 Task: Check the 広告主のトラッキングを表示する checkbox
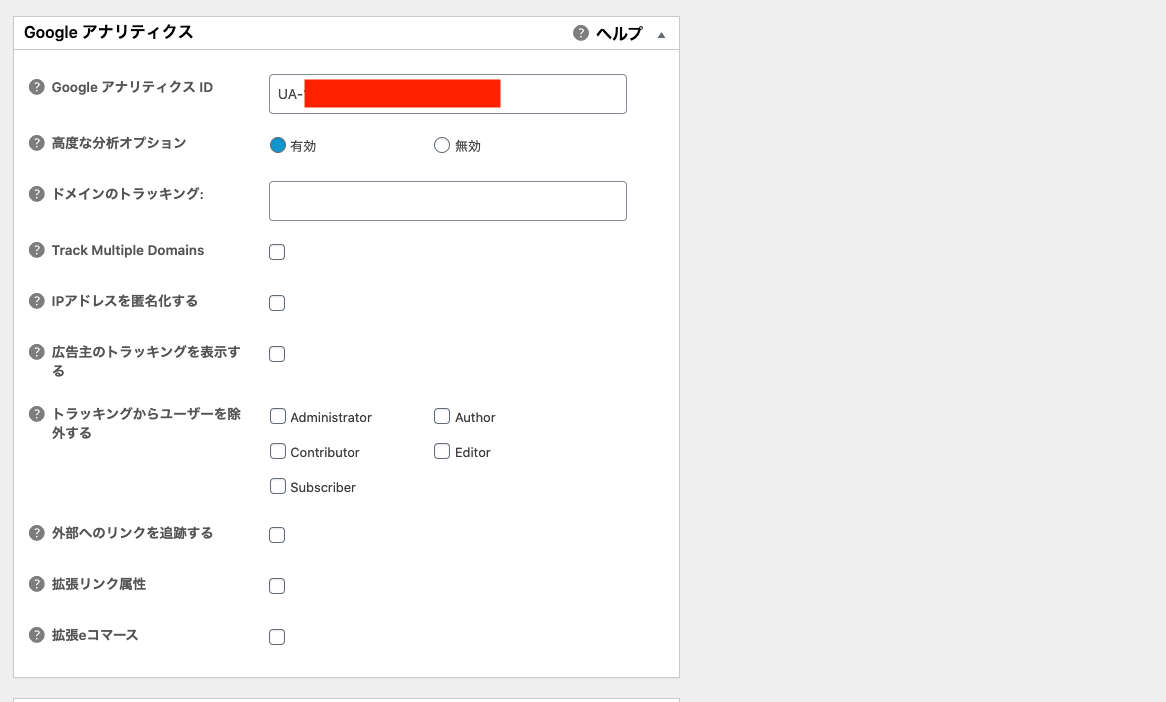pyautogui.click(x=277, y=354)
